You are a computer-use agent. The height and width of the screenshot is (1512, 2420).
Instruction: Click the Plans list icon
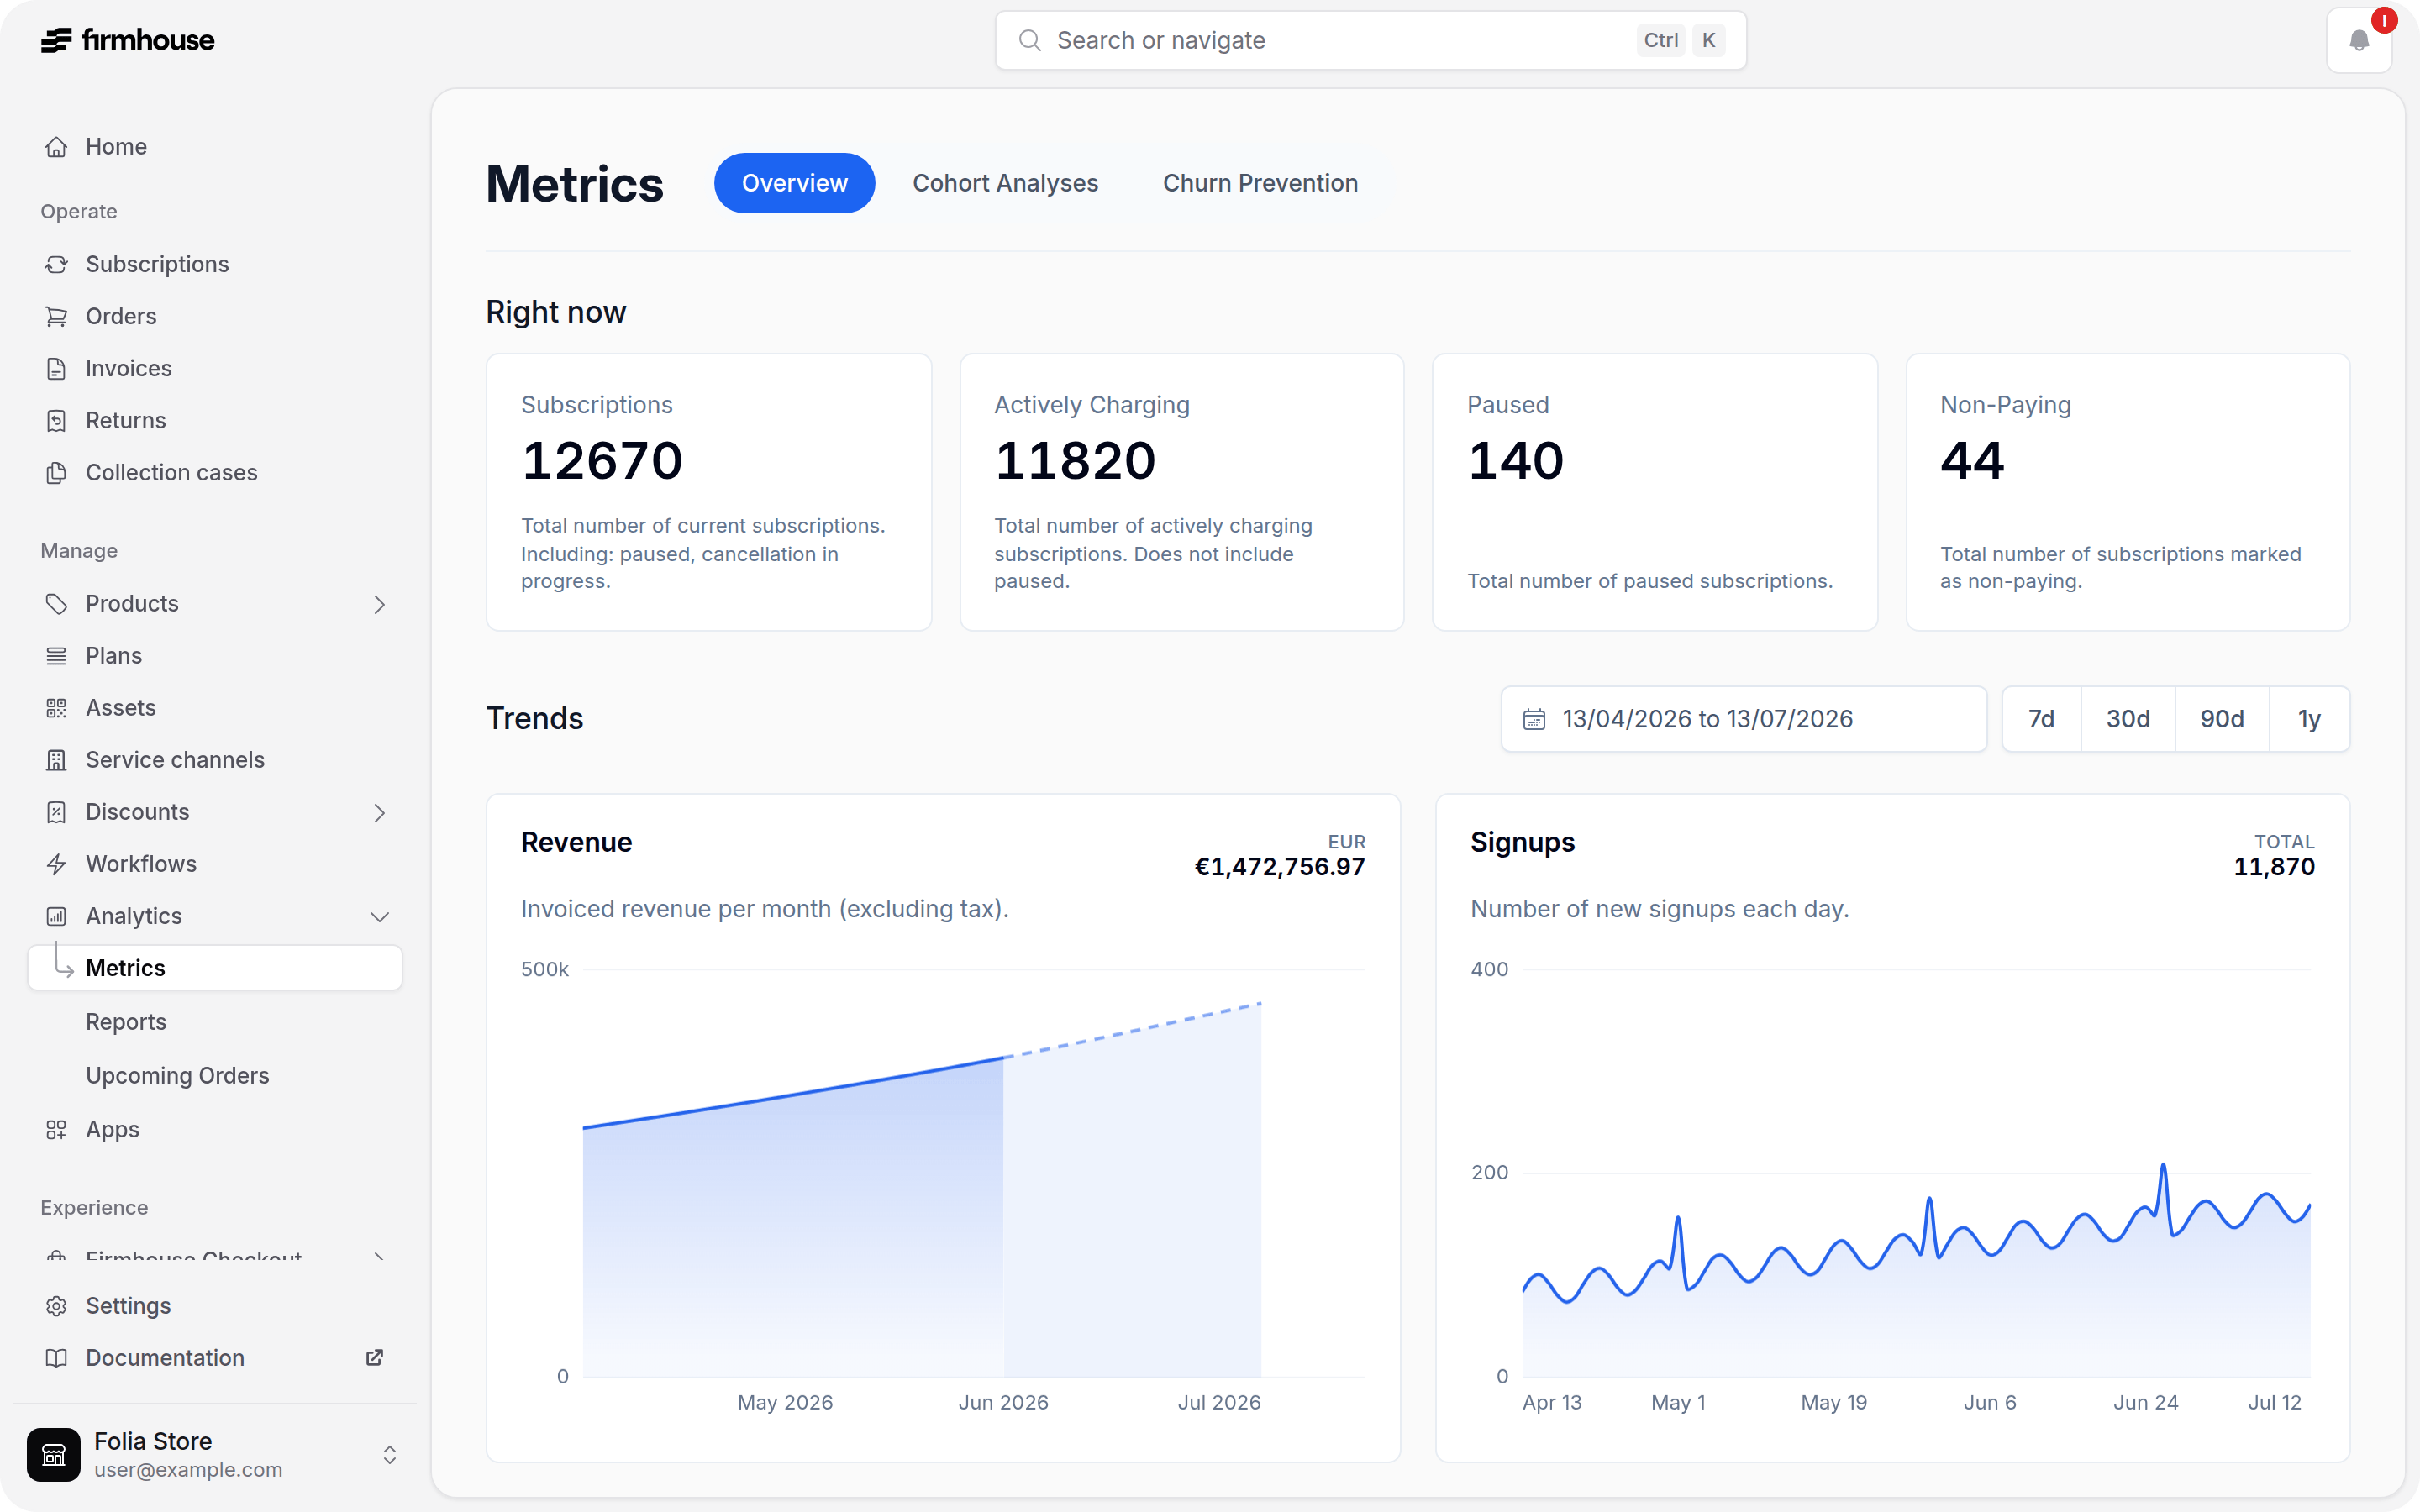tap(56, 656)
